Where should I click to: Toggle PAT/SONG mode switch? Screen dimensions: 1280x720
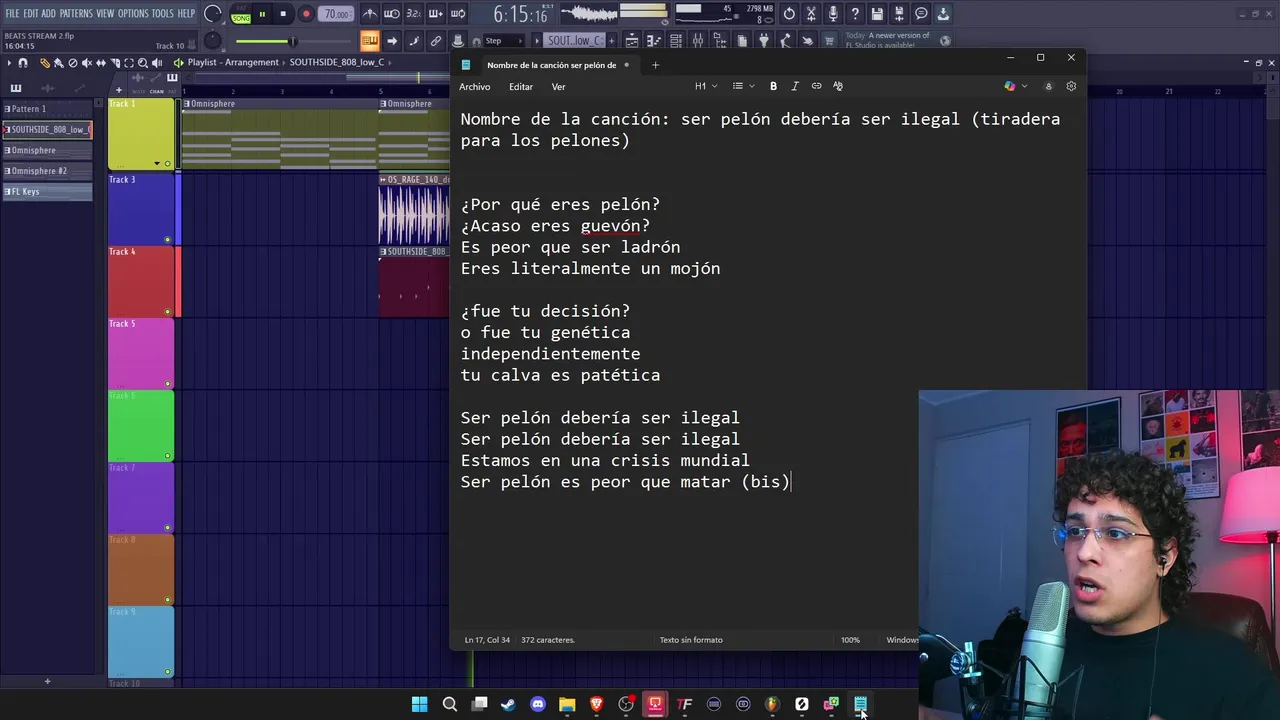[x=241, y=14]
